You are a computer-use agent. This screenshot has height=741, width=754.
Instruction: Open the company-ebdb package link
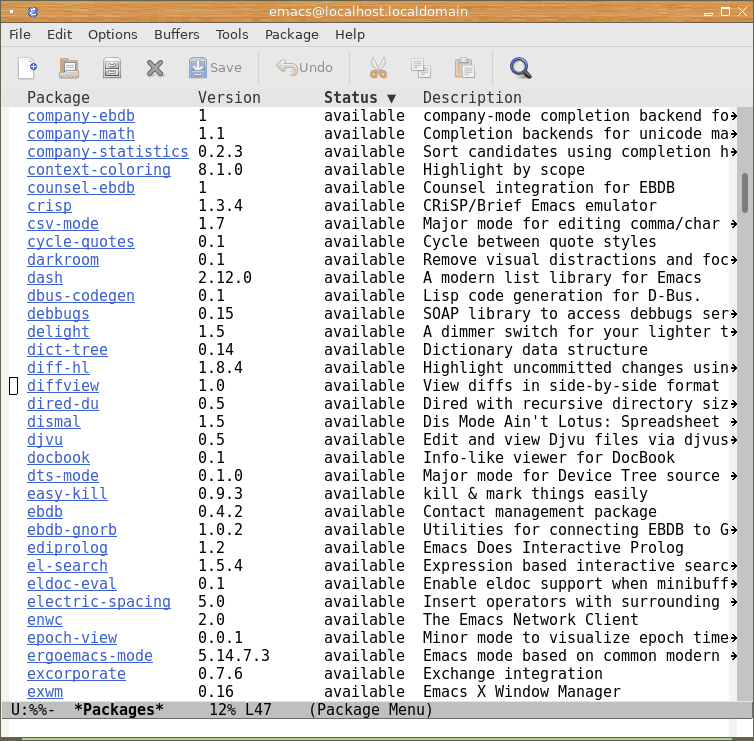click(81, 116)
